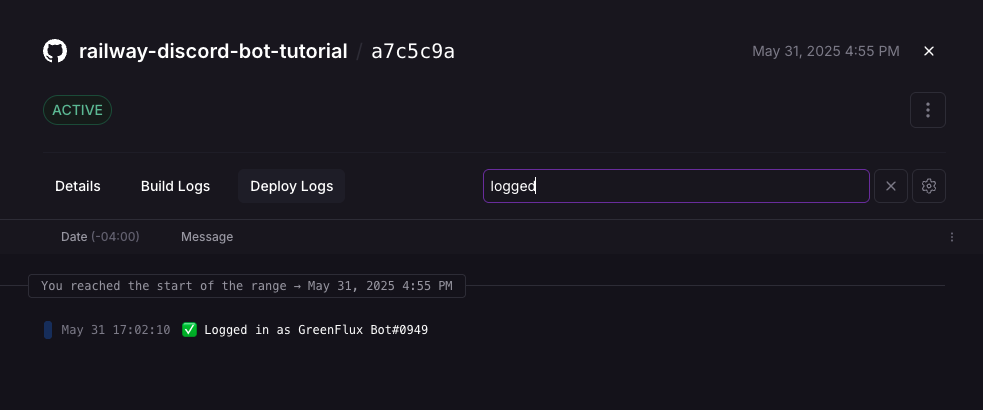Click the Date column header
The height and width of the screenshot is (410, 983).
pos(100,237)
